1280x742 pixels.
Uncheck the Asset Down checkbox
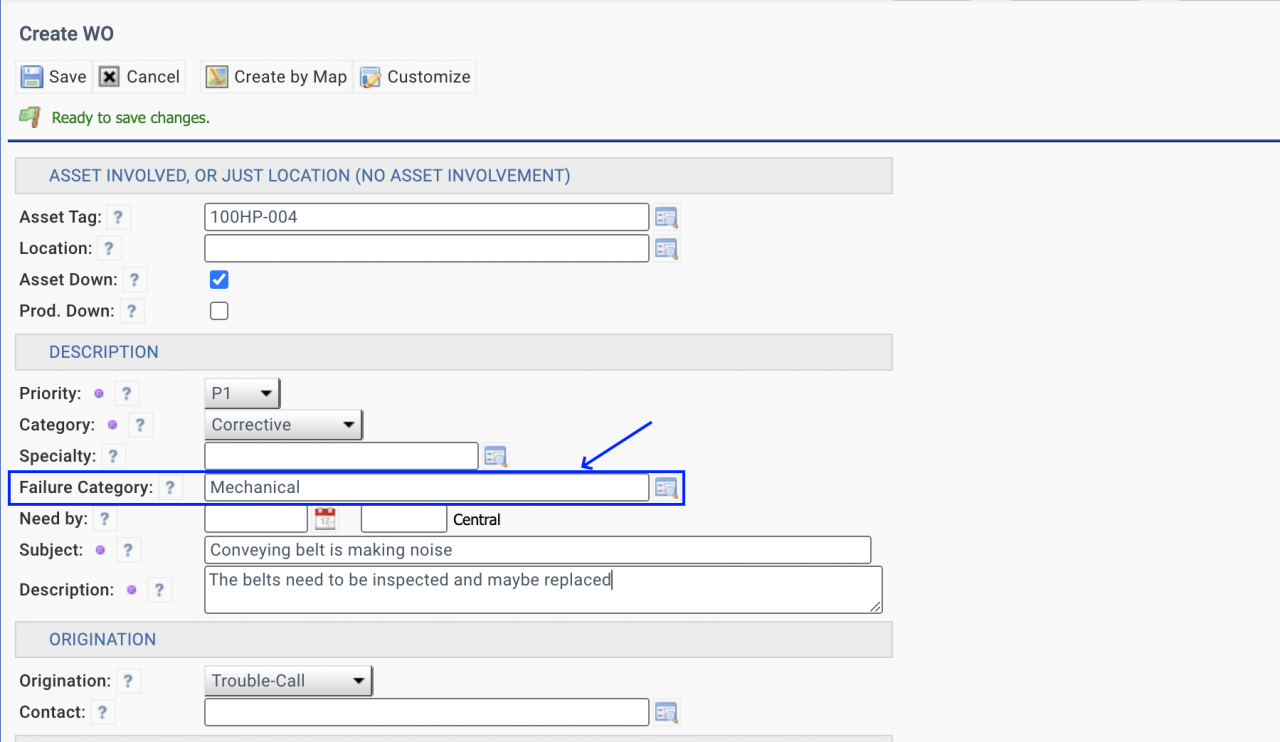(219, 280)
